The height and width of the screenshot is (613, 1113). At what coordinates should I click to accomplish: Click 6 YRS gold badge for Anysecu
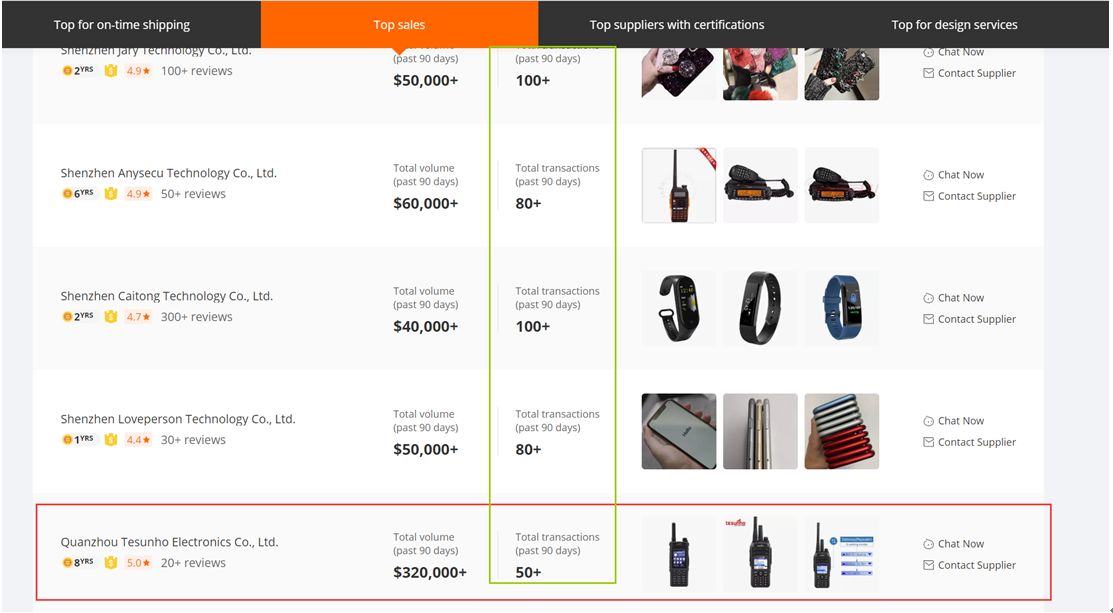[78, 194]
